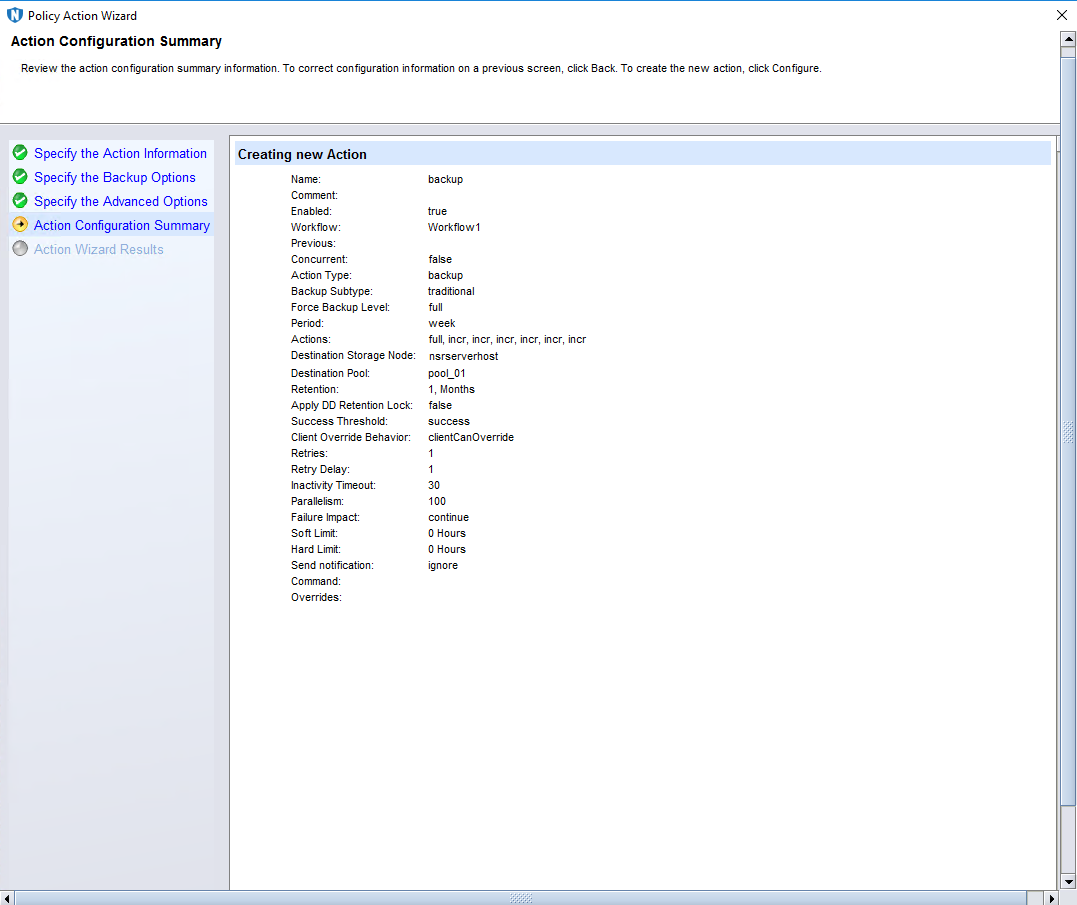The width and height of the screenshot is (1077, 905).
Task: Click the vertical scrollbar up arrow
Action: (x=1068, y=38)
